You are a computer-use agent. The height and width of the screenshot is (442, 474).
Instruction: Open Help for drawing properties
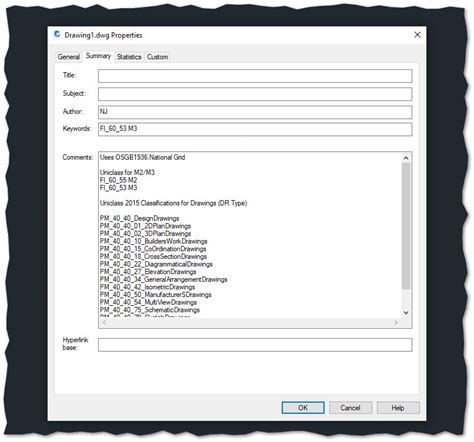pyautogui.click(x=398, y=408)
